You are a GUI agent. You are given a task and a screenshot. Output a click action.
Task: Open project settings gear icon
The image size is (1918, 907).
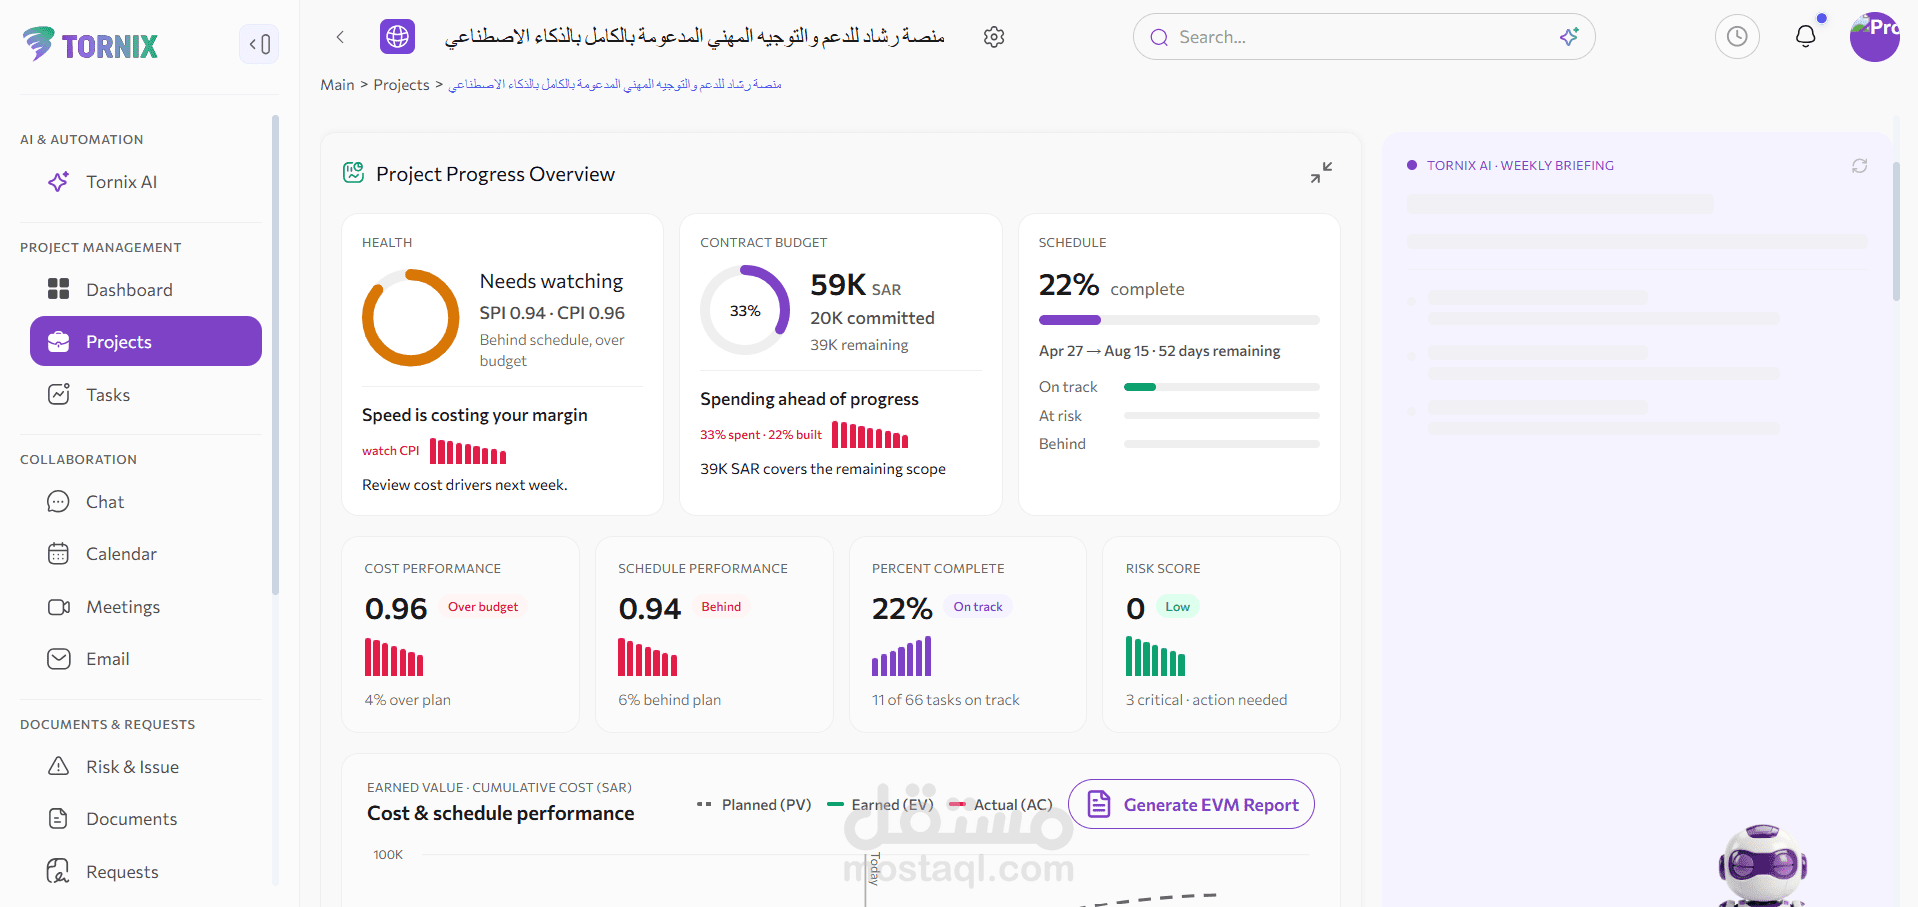click(x=994, y=37)
